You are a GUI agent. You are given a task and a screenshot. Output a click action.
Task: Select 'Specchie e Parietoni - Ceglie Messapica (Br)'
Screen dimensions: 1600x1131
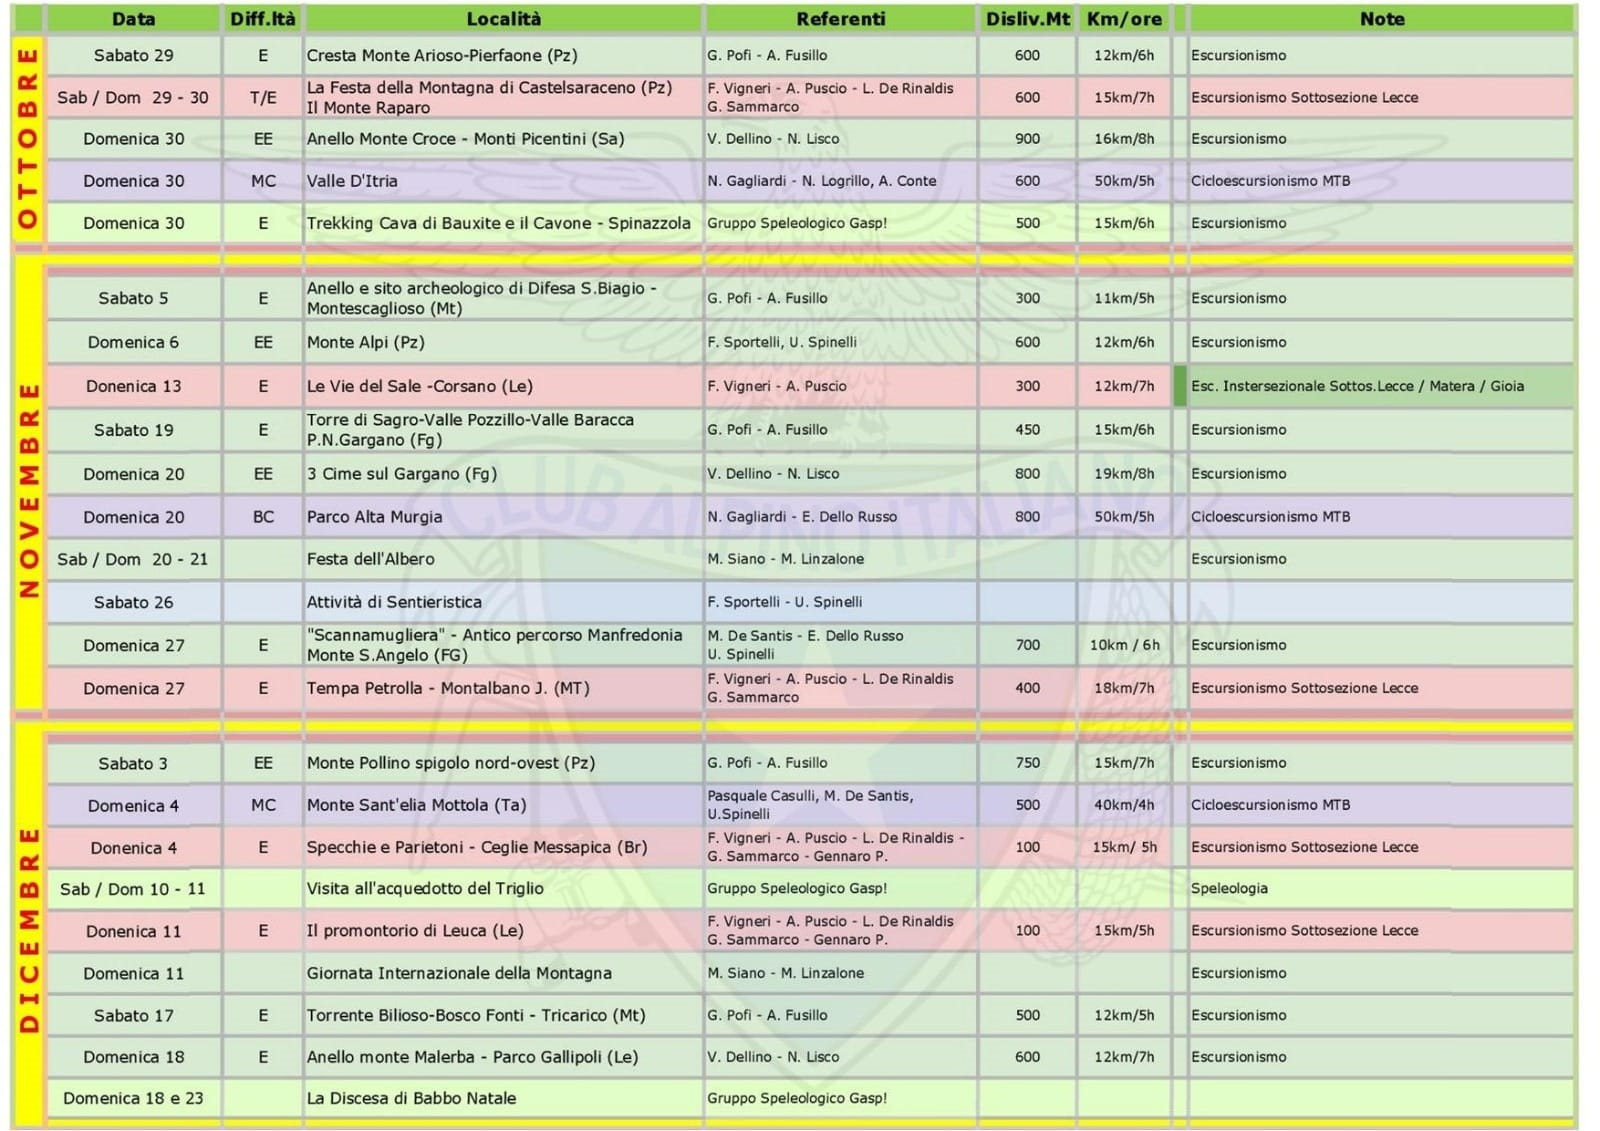[503, 847]
